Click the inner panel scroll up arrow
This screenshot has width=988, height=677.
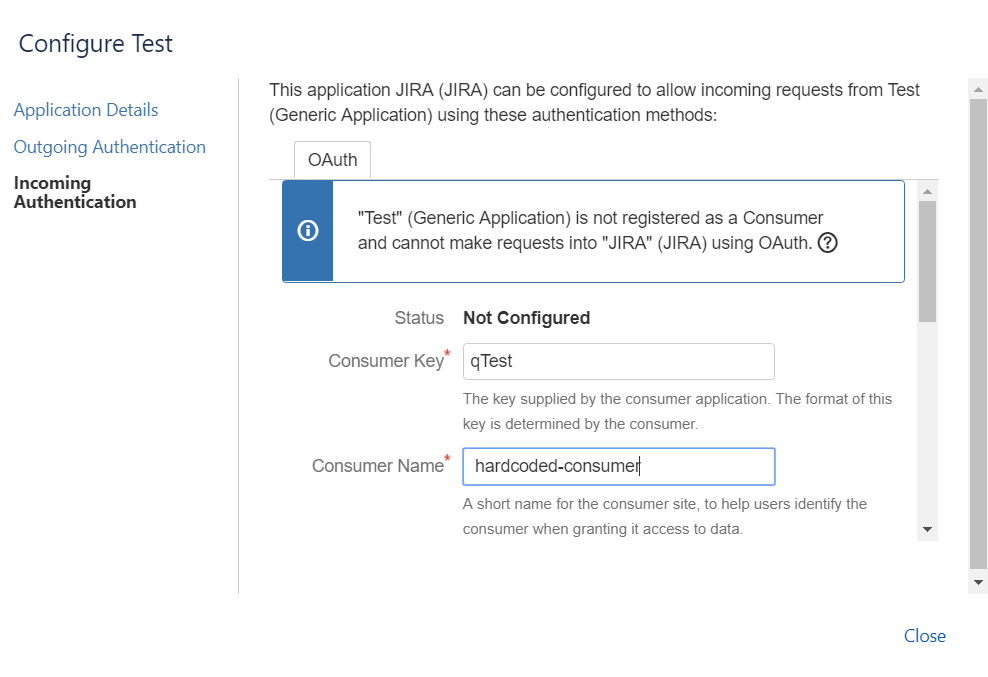[x=927, y=190]
